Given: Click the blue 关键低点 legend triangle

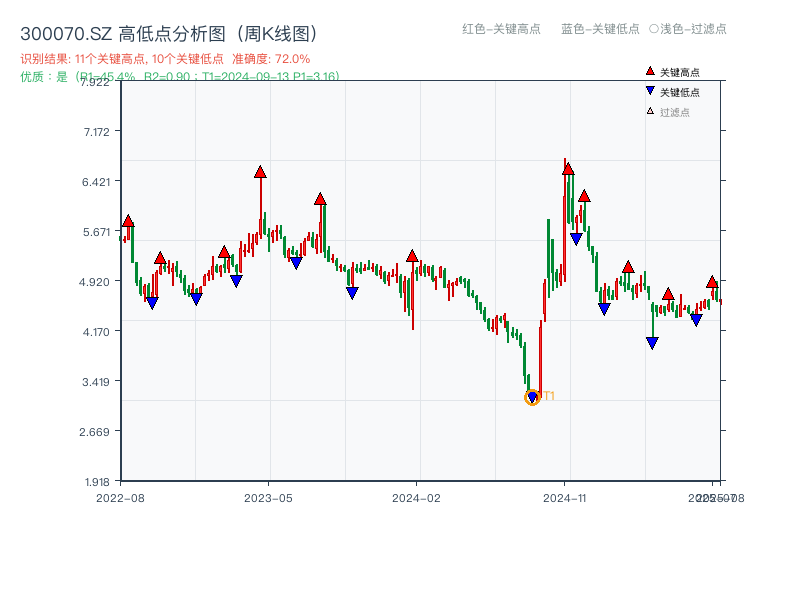Looking at the screenshot, I should tap(650, 92).
